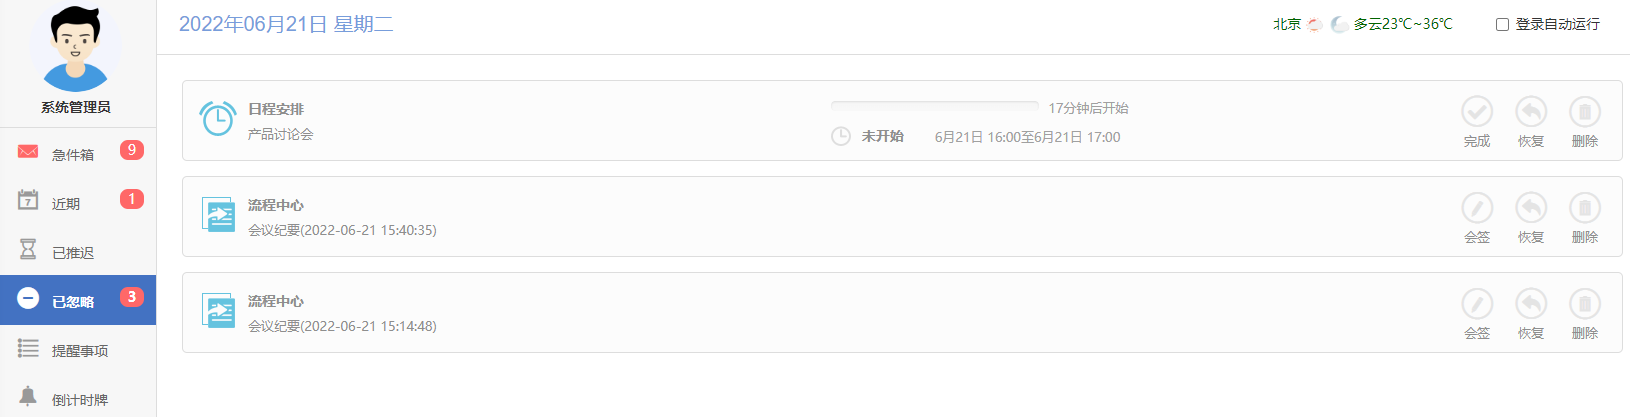Click 会签 icon for 15:40:35 meeting minutes

[x=1477, y=207]
